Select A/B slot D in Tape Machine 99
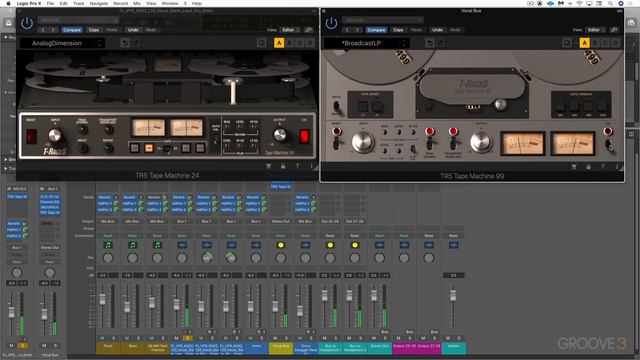640x360 pixels. click(616, 43)
